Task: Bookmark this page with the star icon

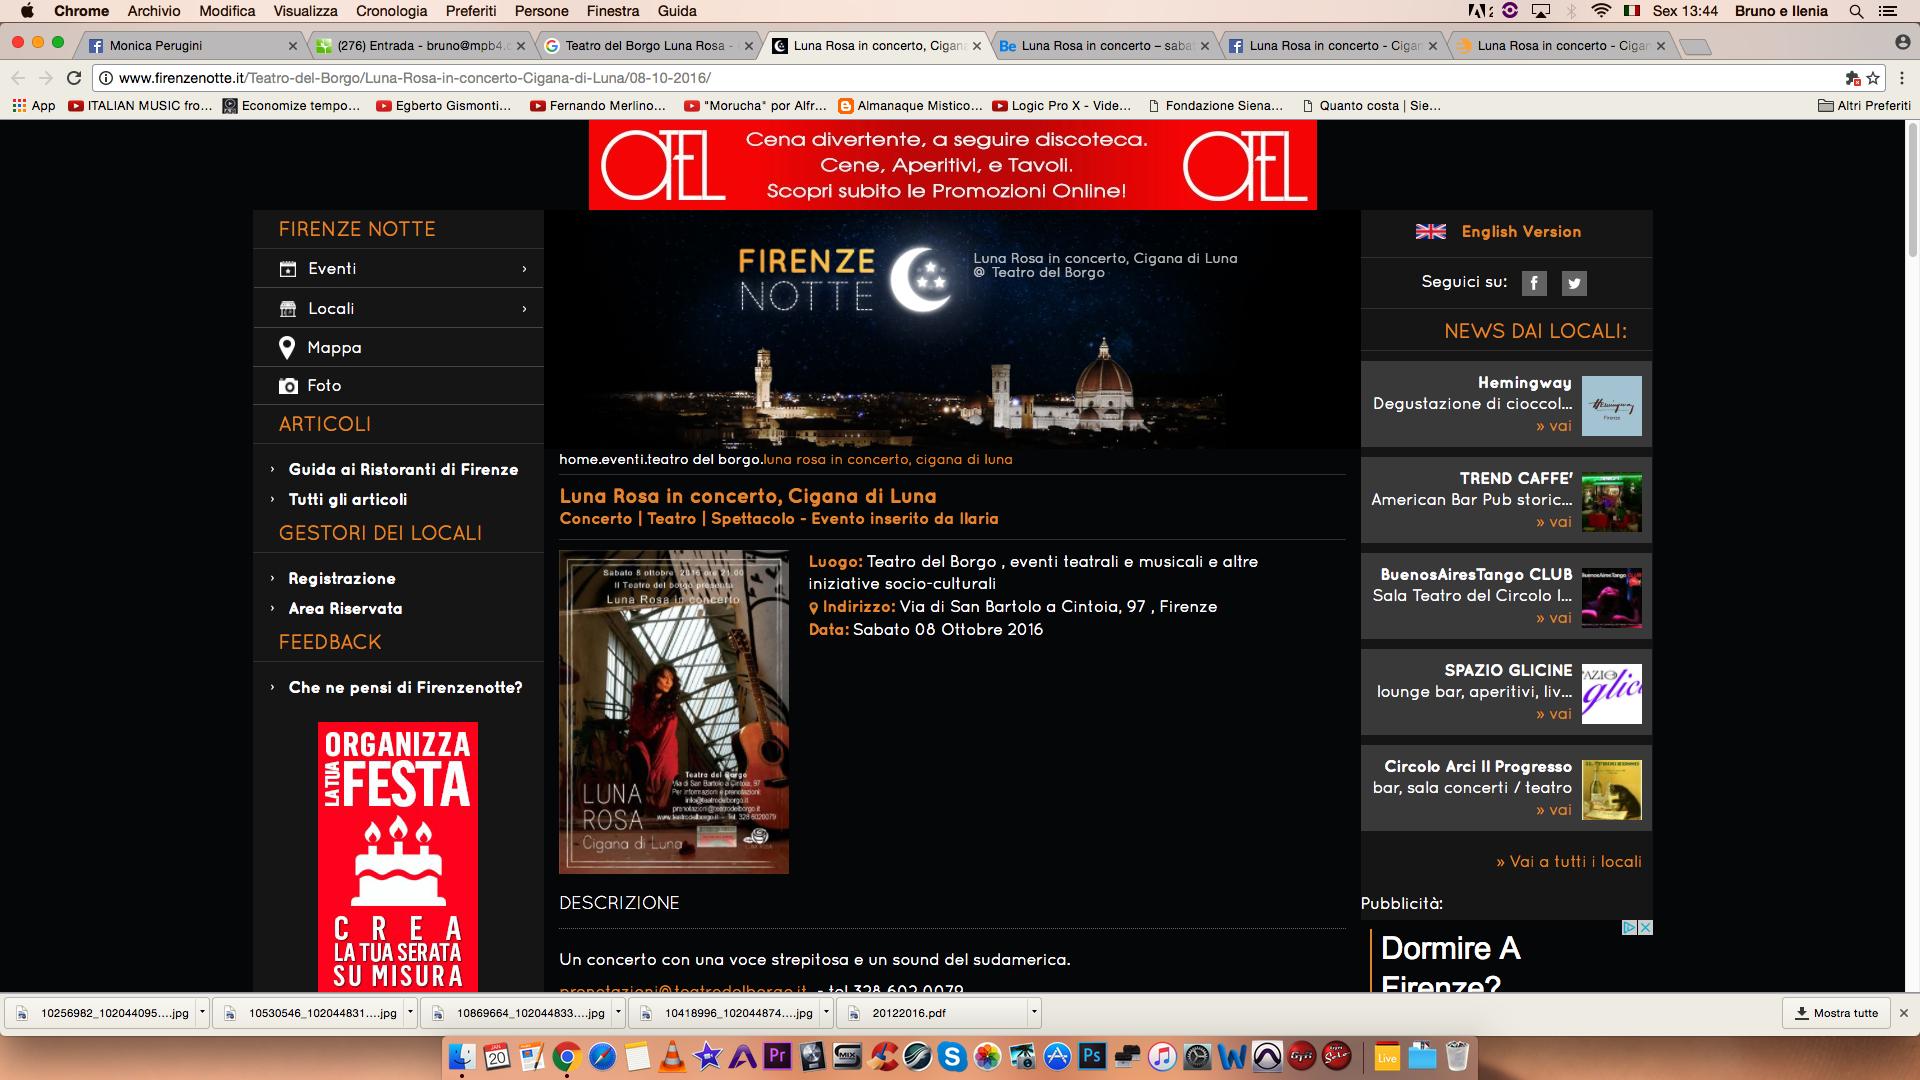Action: (x=1873, y=78)
